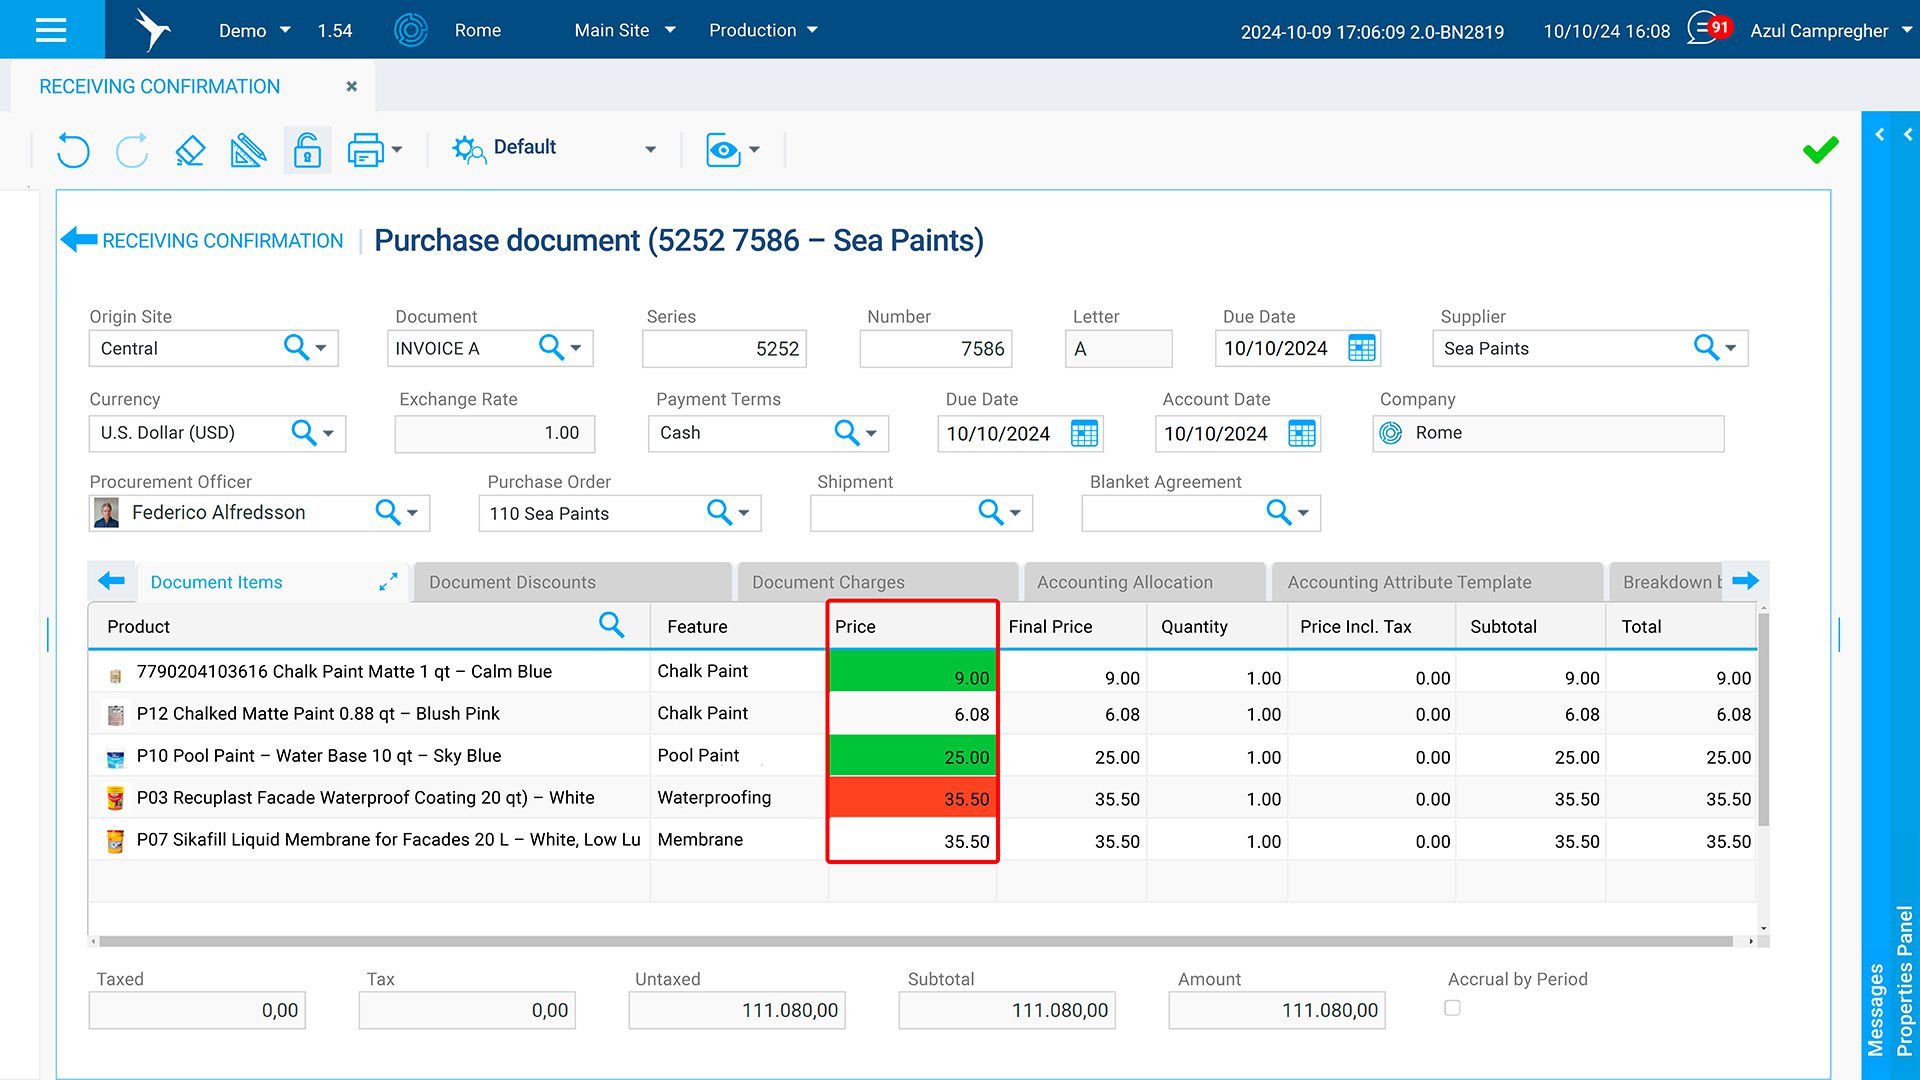Click the green checkmark confirm icon
This screenshot has height=1080, width=1920.
click(x=1820, y=150)
